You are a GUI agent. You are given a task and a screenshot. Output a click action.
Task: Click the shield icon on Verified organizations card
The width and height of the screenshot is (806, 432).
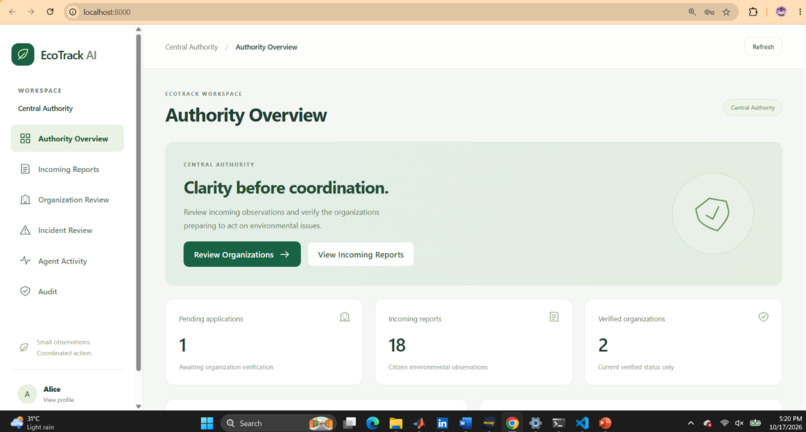pos(763,317)
